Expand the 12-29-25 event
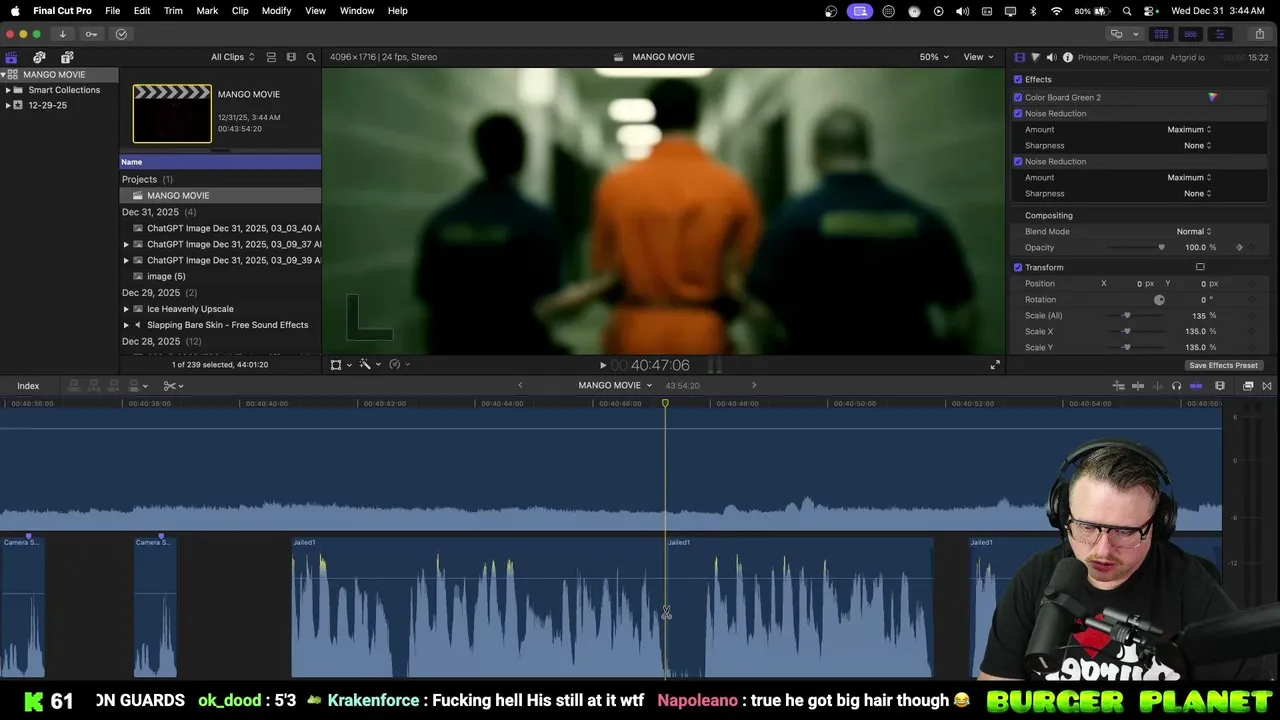This screenshot has width=1280, height=720. tap(8, 105)
